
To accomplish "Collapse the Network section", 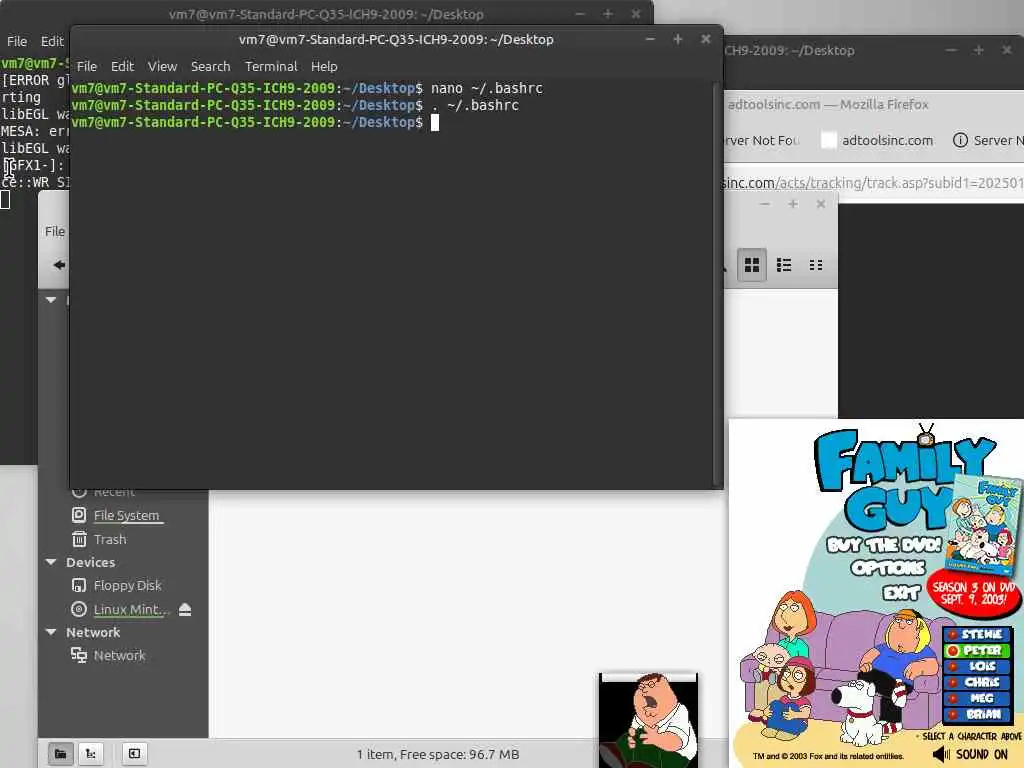I will pos(51,632).
